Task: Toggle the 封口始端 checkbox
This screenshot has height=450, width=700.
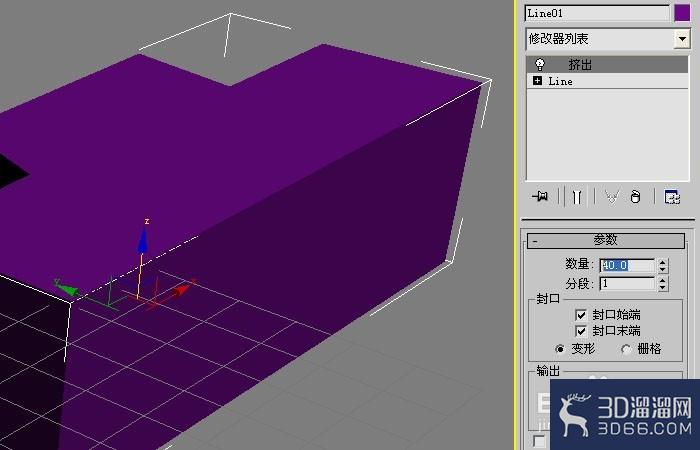Action: 581,315
